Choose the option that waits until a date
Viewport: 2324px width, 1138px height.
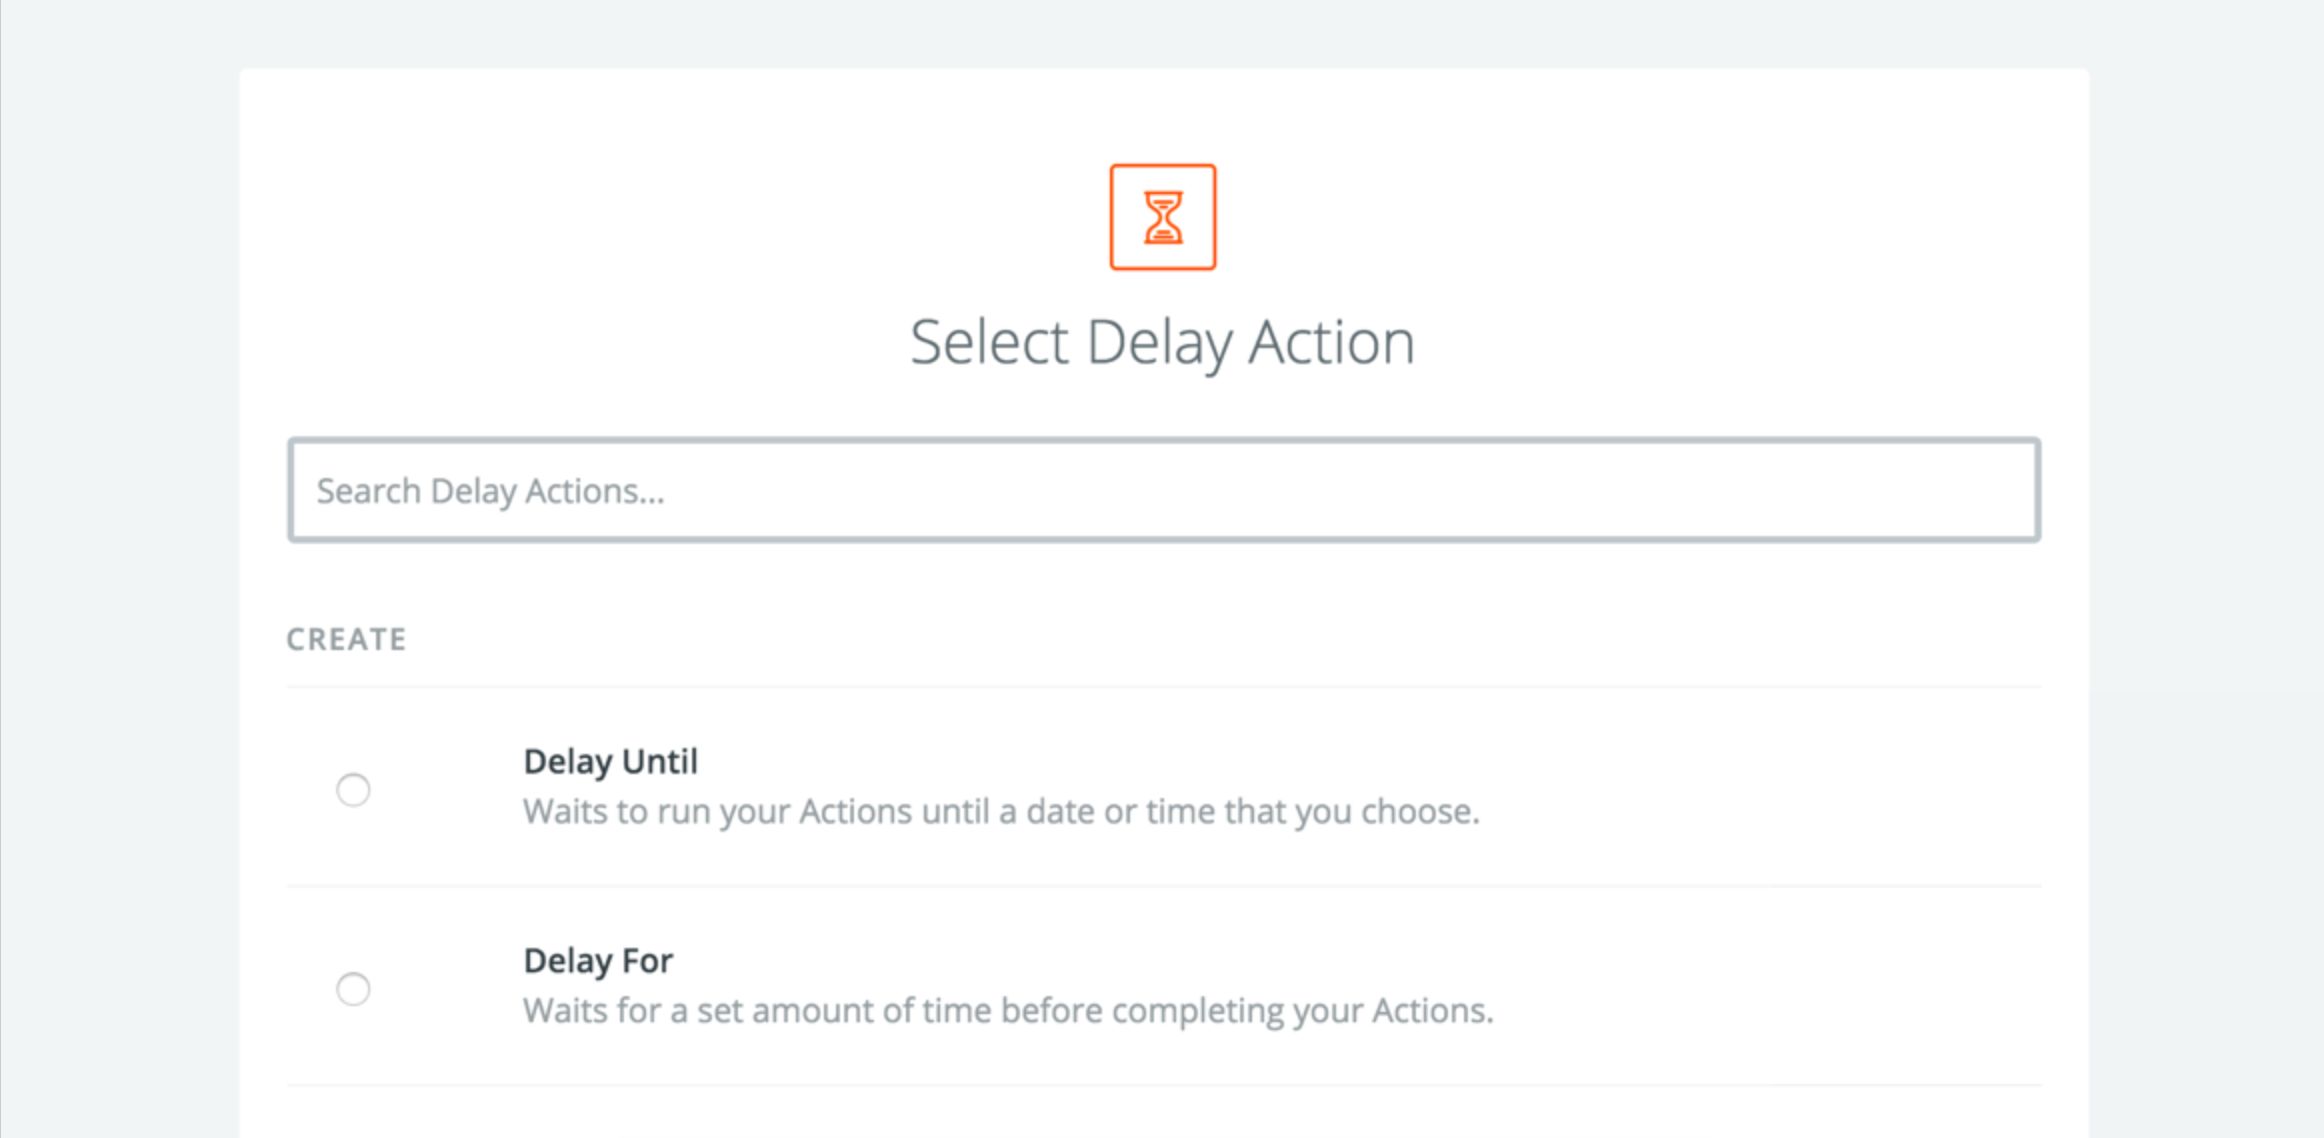[353, 790]
